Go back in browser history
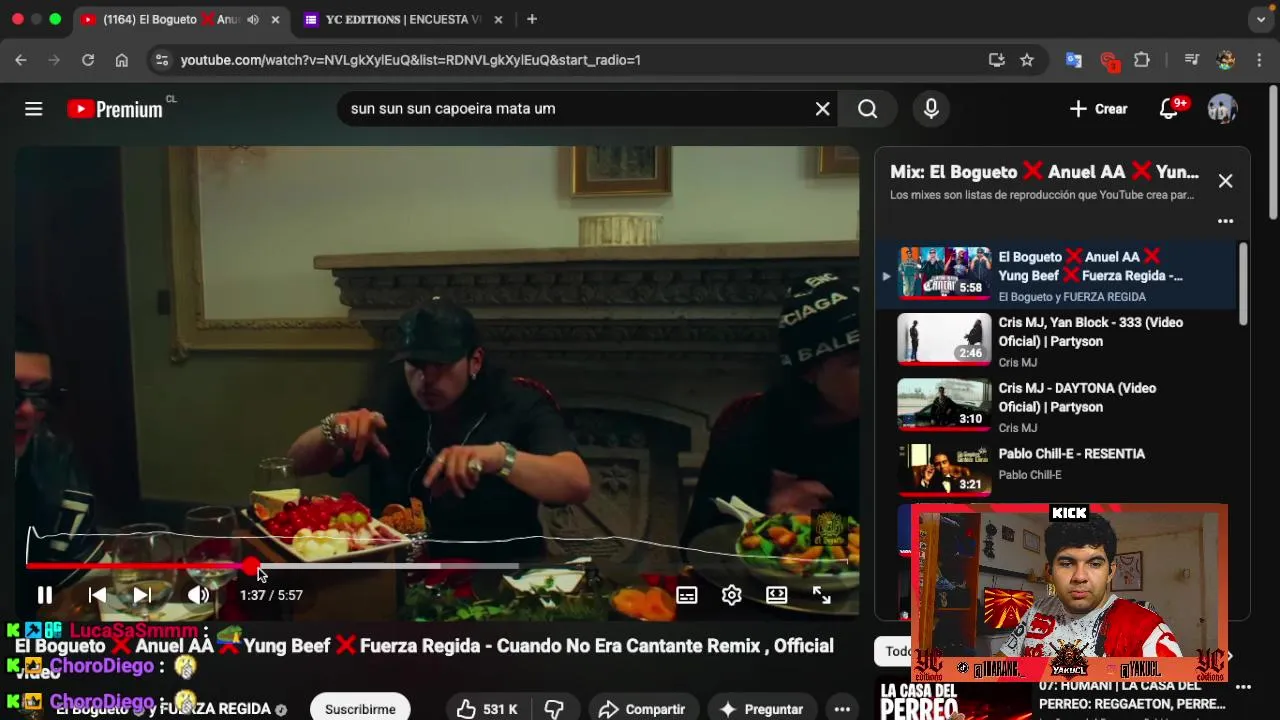The height and width of the screenshot is (720, 1280). coord(21,60)
